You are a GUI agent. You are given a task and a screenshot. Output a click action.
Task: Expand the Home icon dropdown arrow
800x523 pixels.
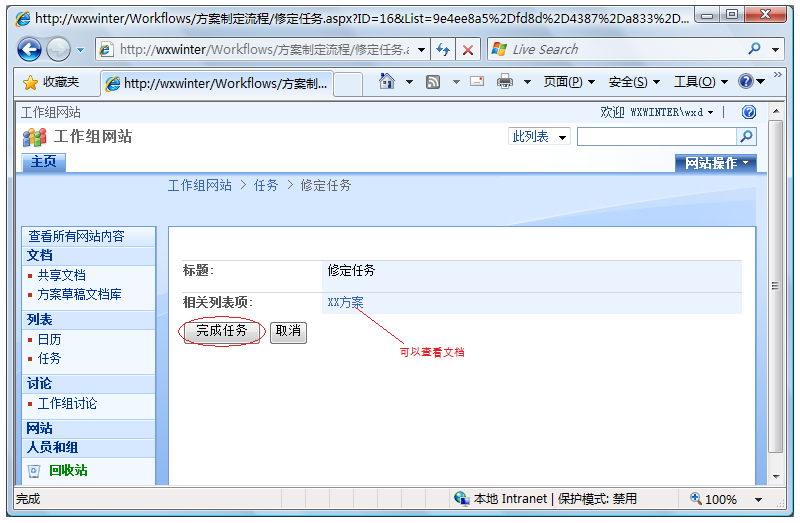click(x=409, y=82)
